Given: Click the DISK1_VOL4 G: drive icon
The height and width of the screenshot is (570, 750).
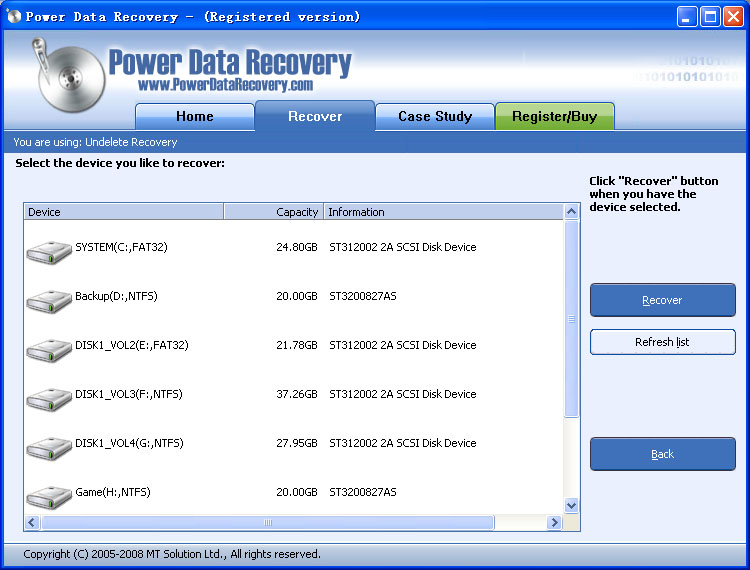Looking at the screenshot, I should [49, 449].
